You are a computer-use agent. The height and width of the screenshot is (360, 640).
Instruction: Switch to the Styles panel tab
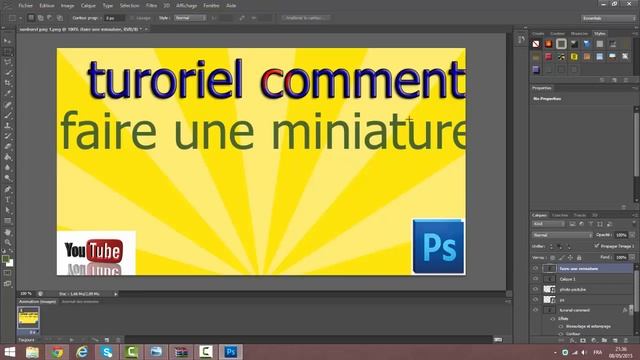(600, 33)
